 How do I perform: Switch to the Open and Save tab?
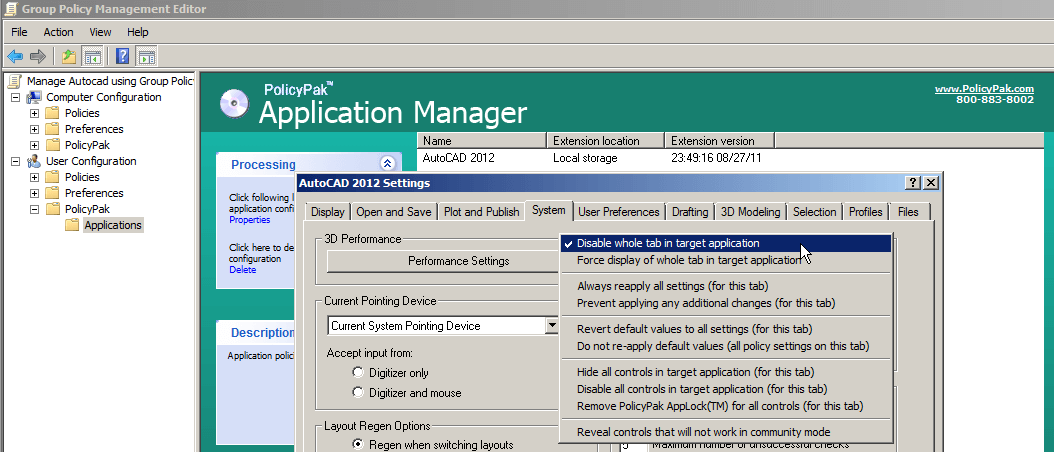pos(394,212)
